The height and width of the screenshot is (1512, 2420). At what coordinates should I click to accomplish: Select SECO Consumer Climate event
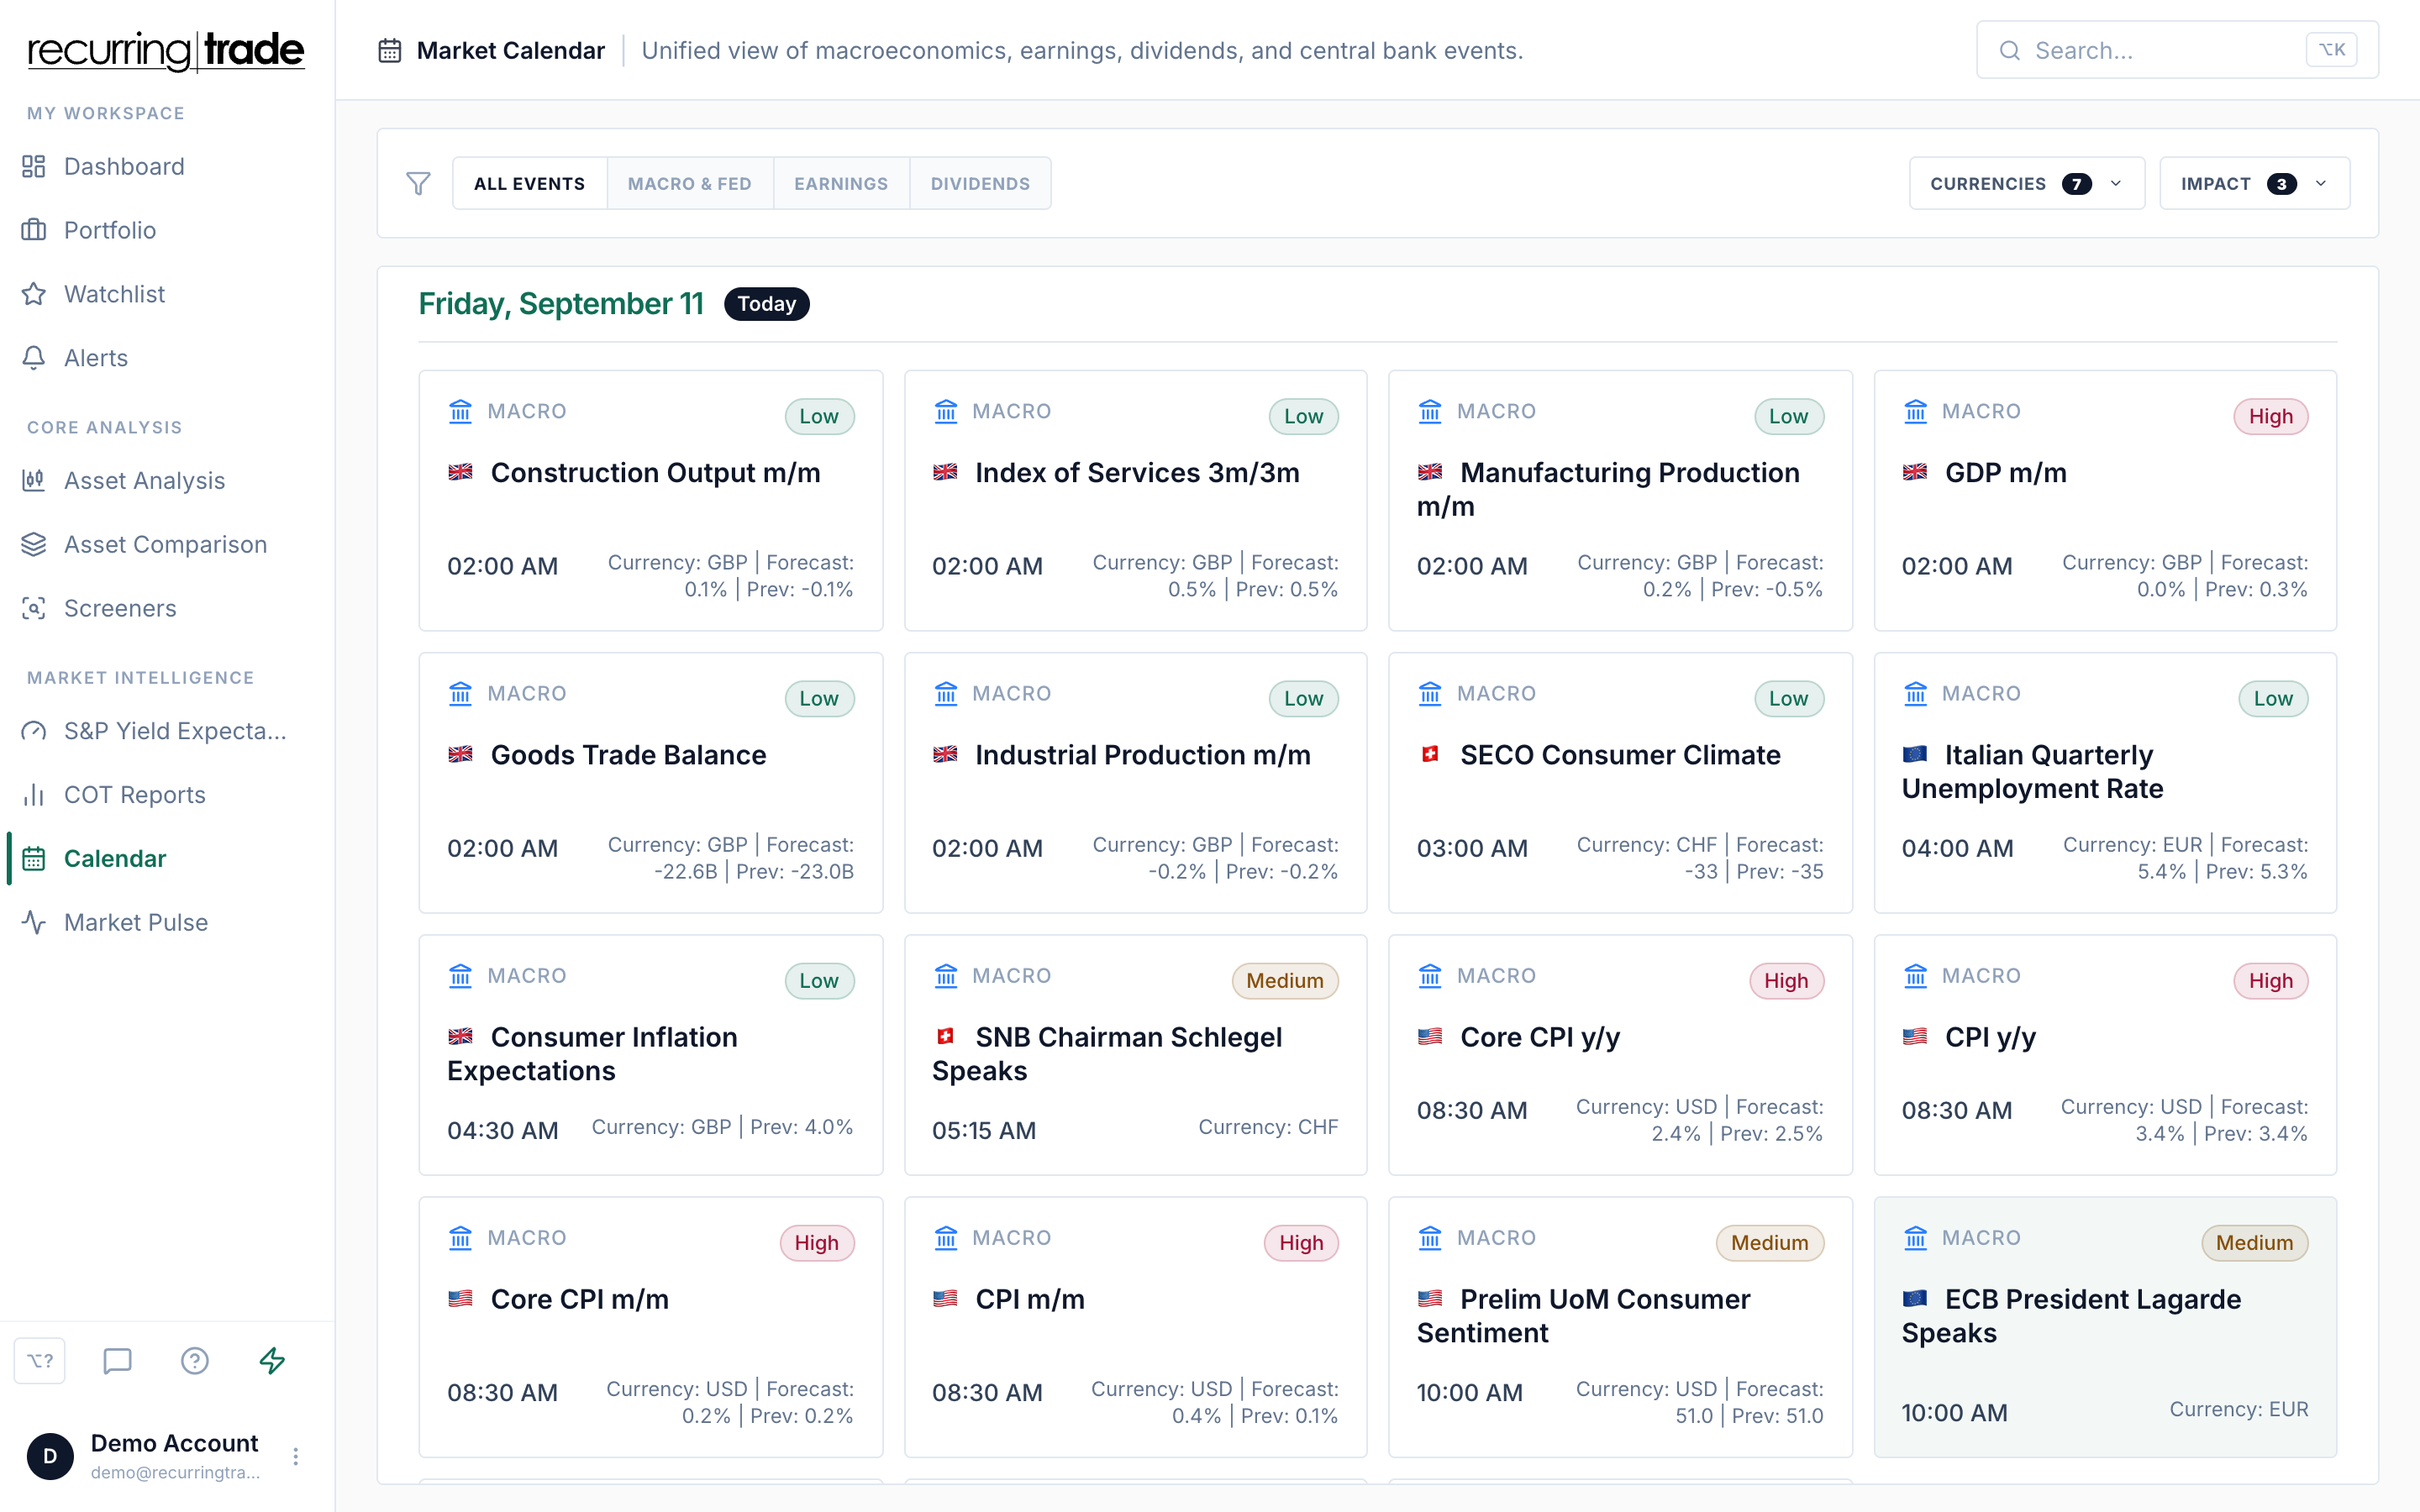point(1620,782)
